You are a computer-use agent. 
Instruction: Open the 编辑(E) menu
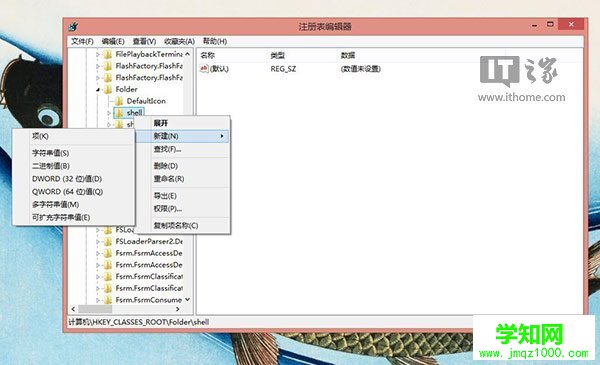tap(113, 41)
